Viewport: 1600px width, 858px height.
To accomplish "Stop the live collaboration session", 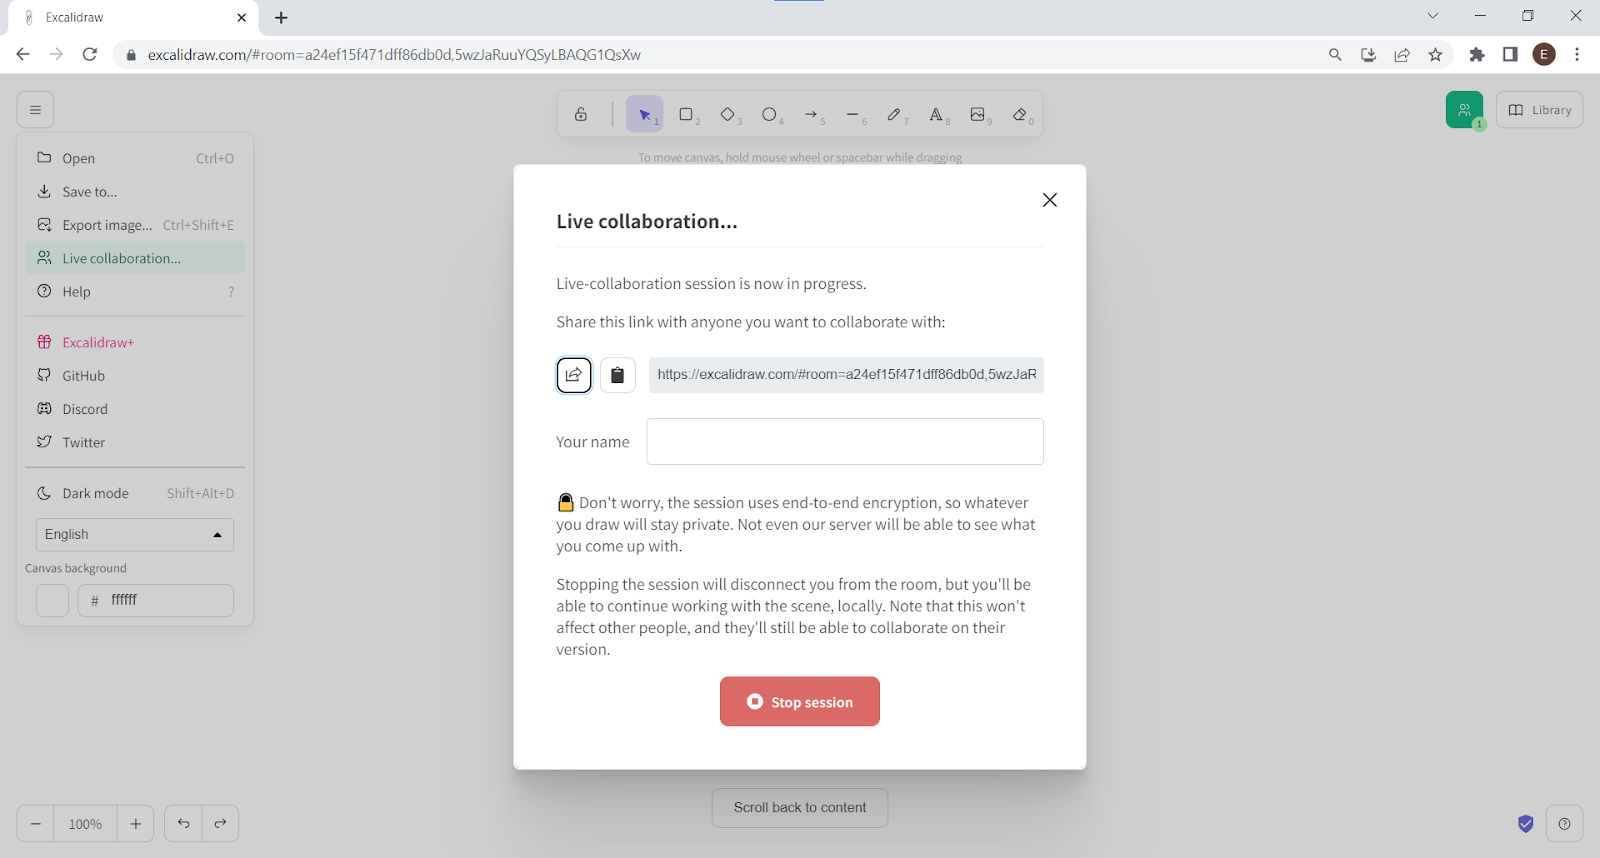I will coord(800,701).
